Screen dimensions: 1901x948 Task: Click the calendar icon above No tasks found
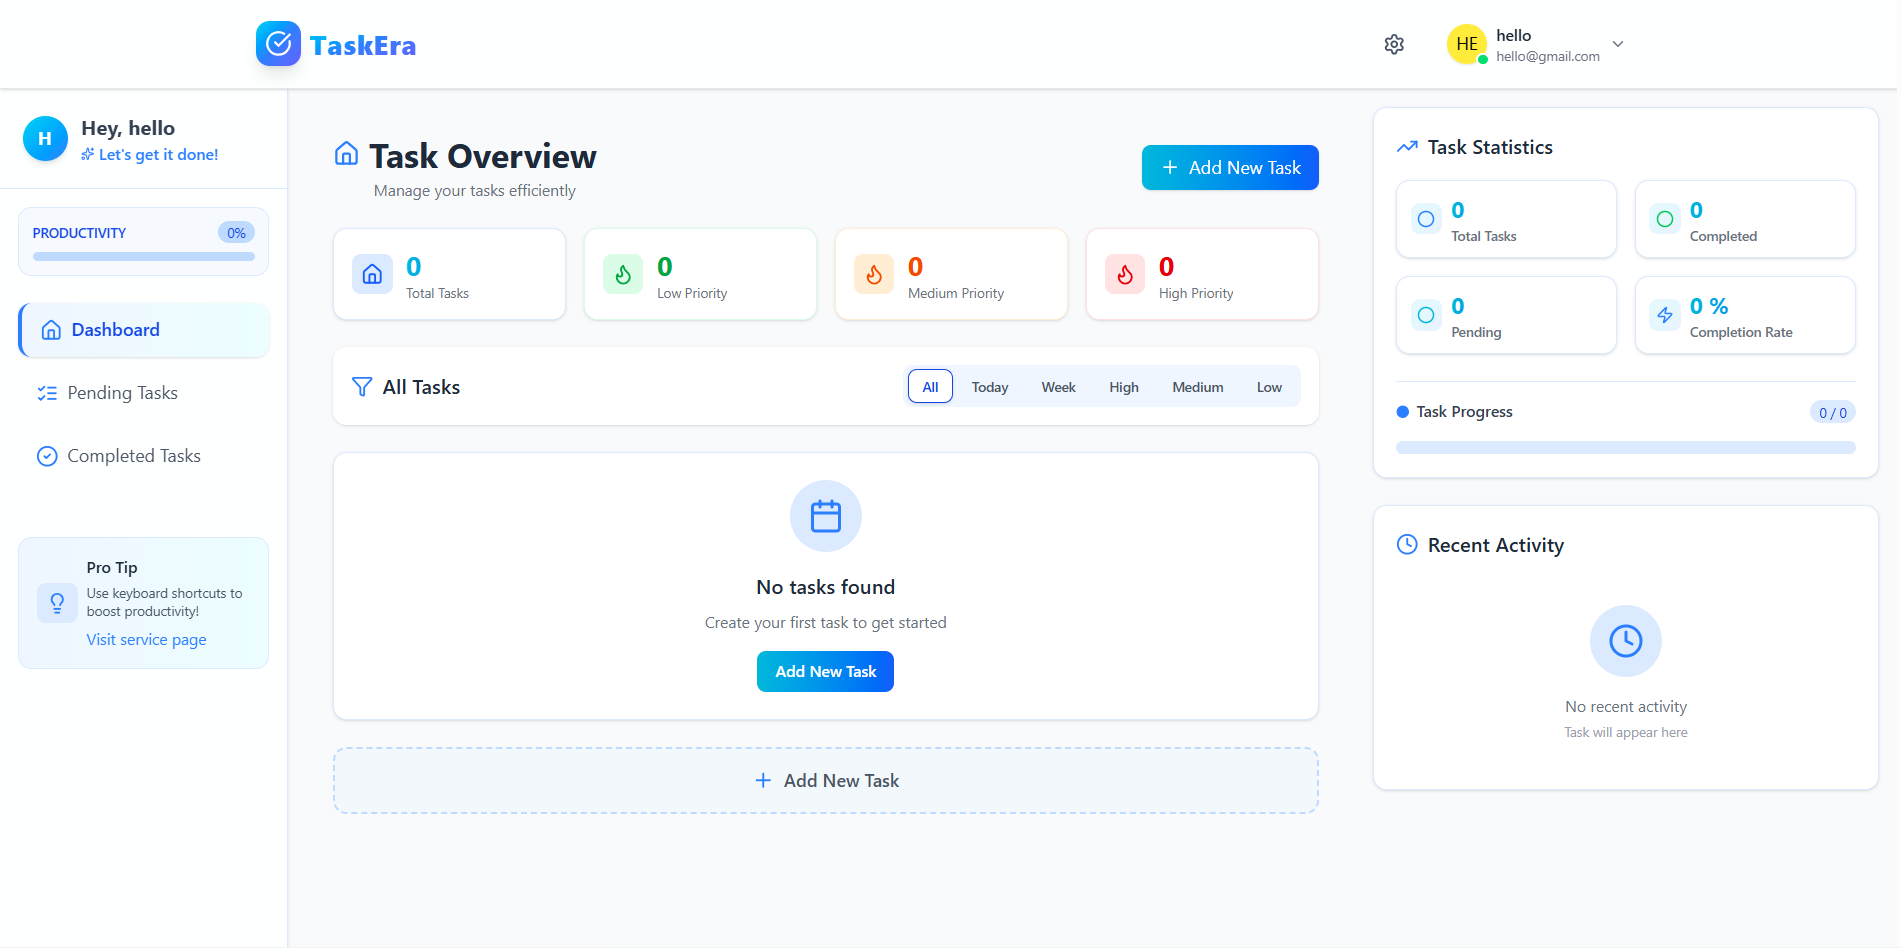point(826,516)
